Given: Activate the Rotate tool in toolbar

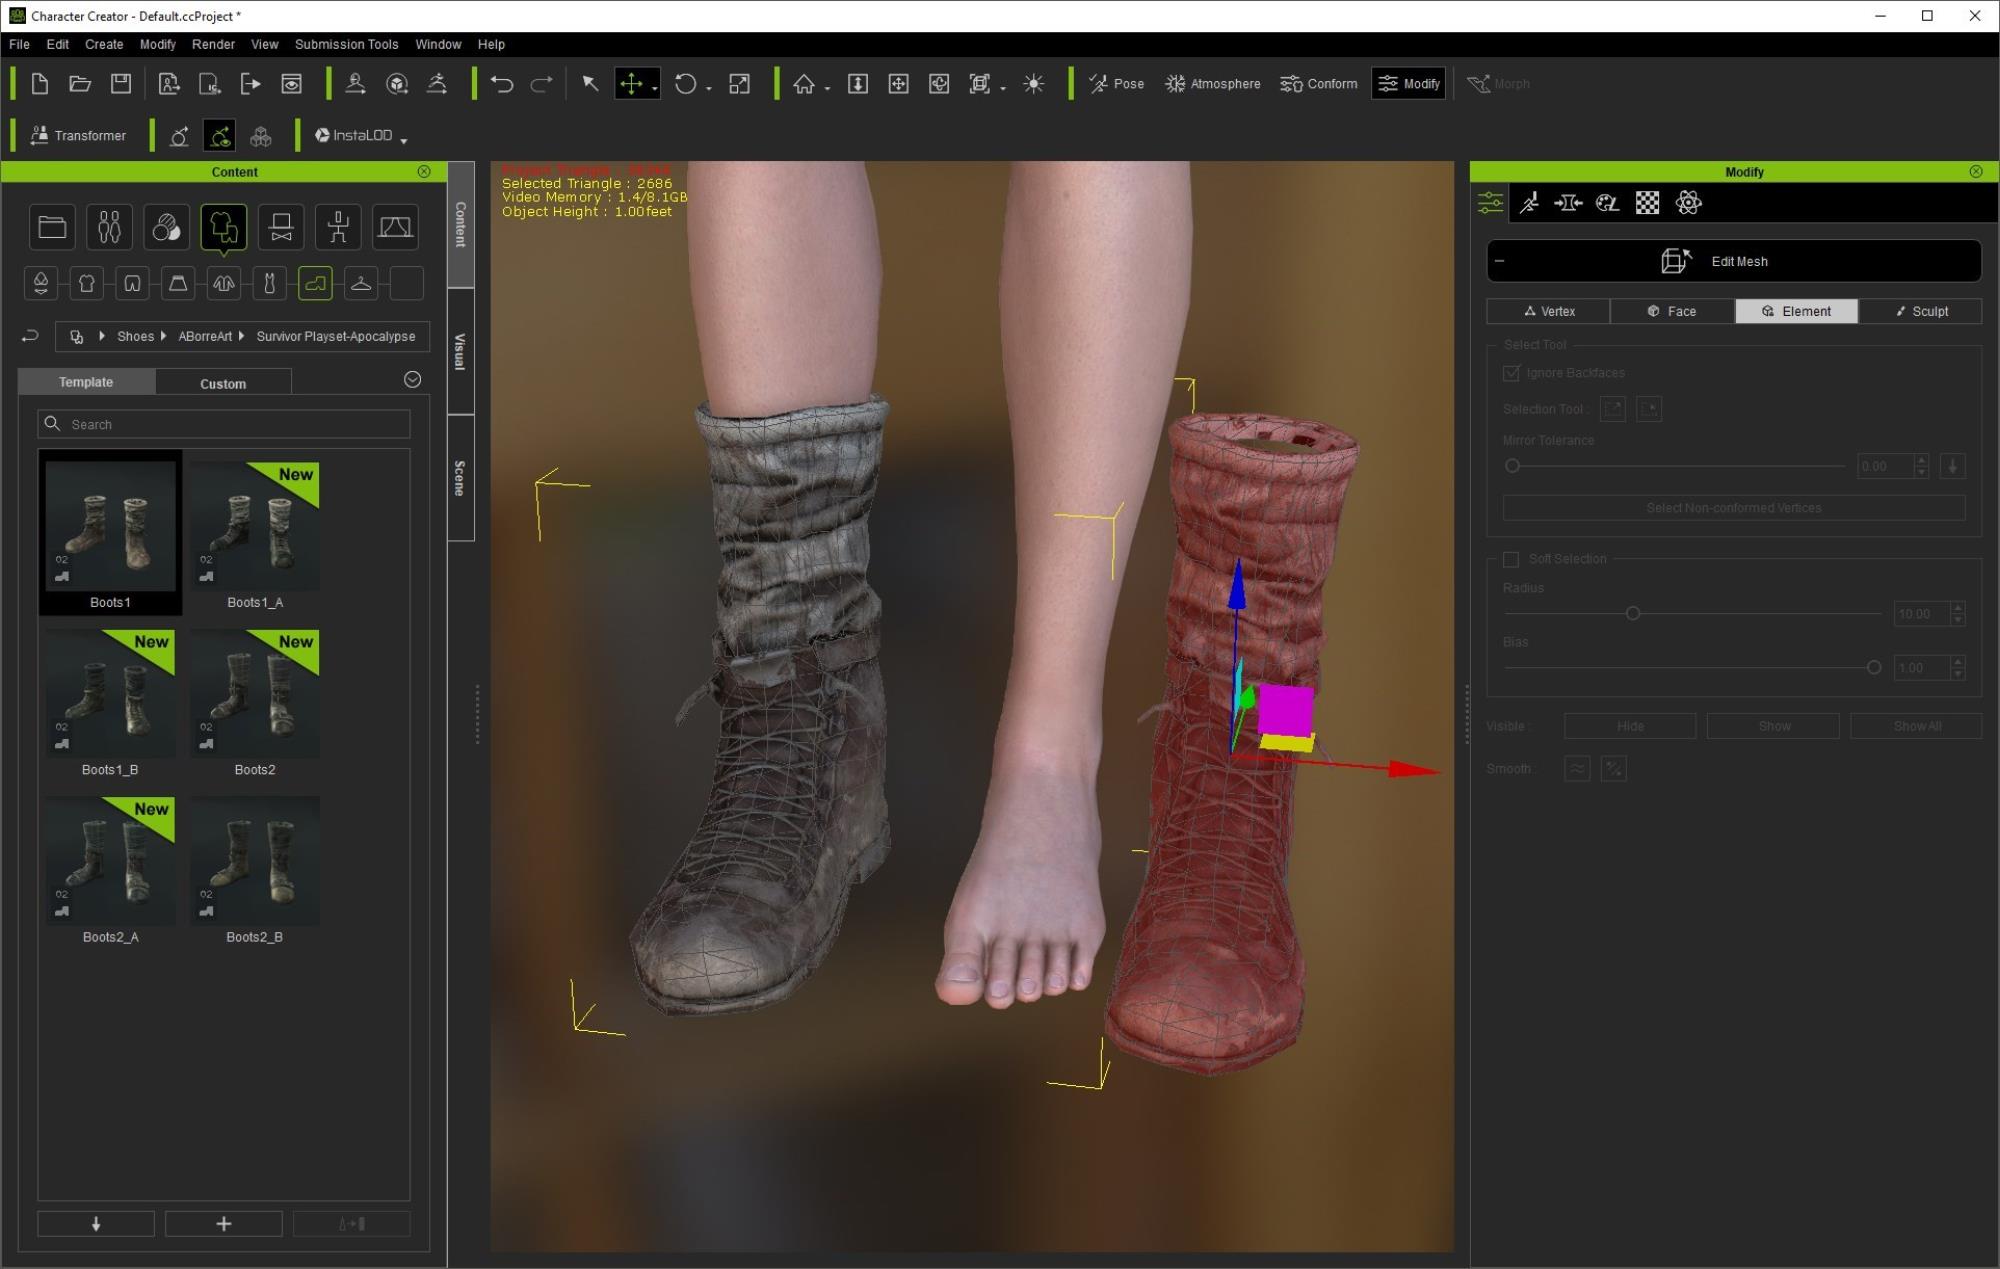Looking at the screenshot, I should click(x=685, y=84).
